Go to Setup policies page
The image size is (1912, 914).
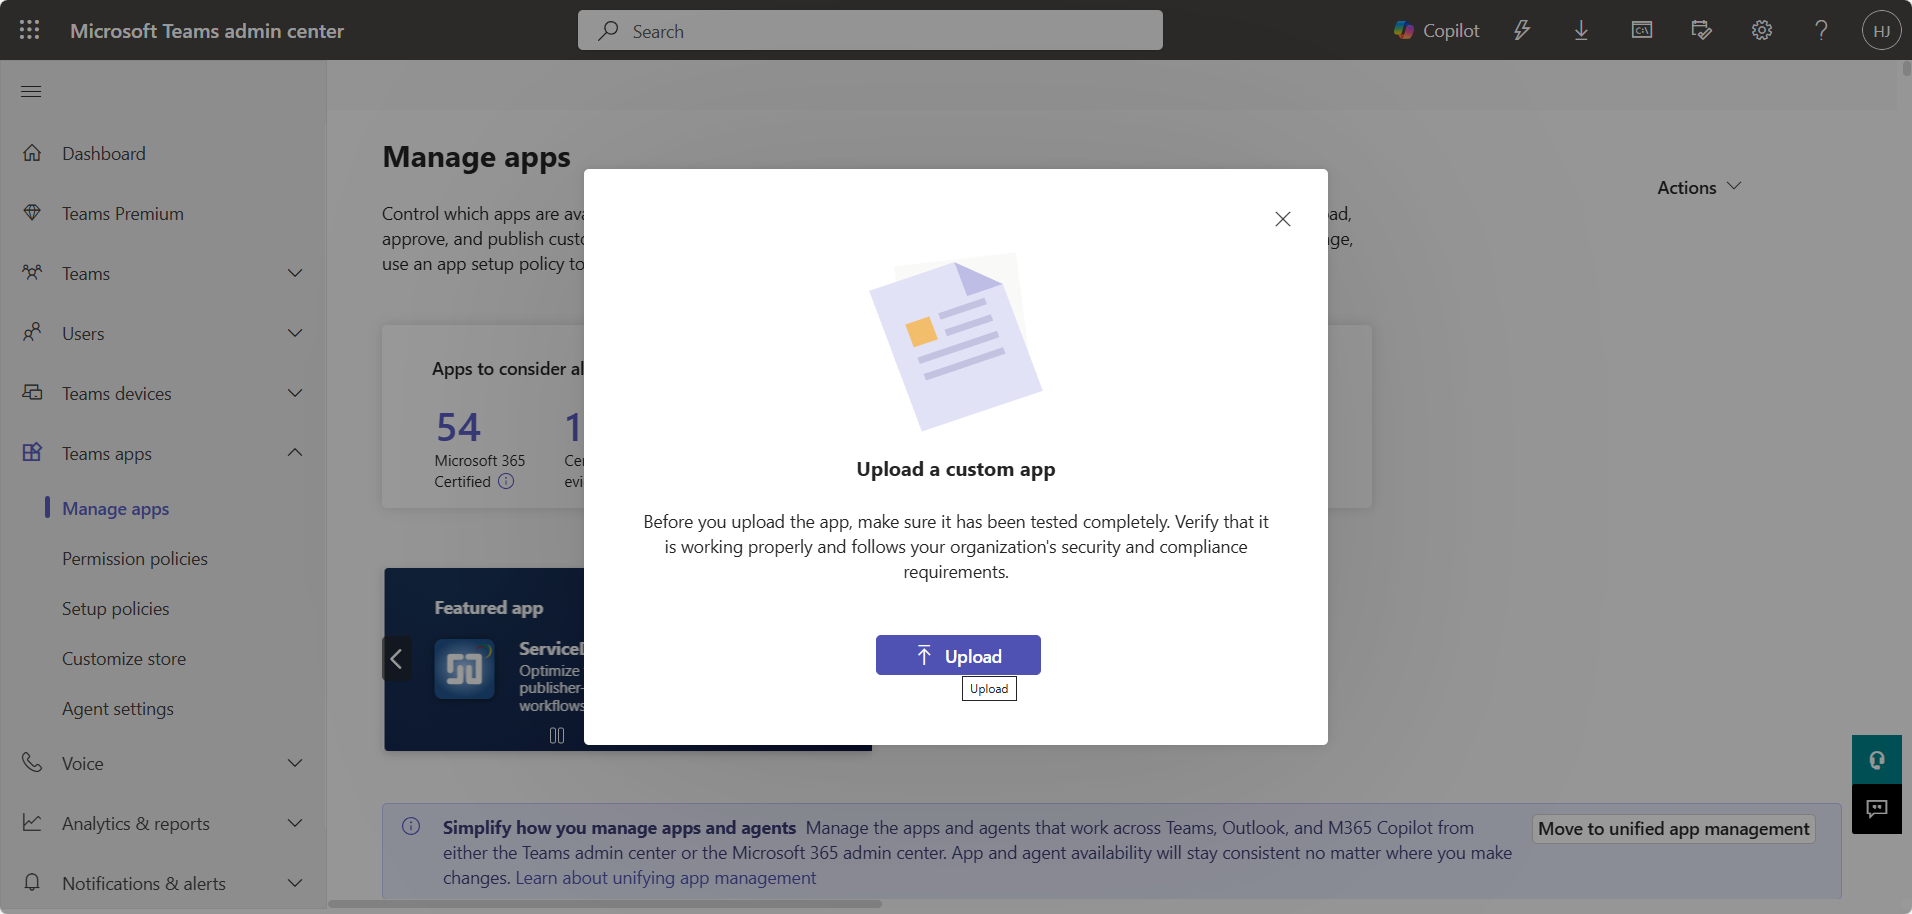116,609
